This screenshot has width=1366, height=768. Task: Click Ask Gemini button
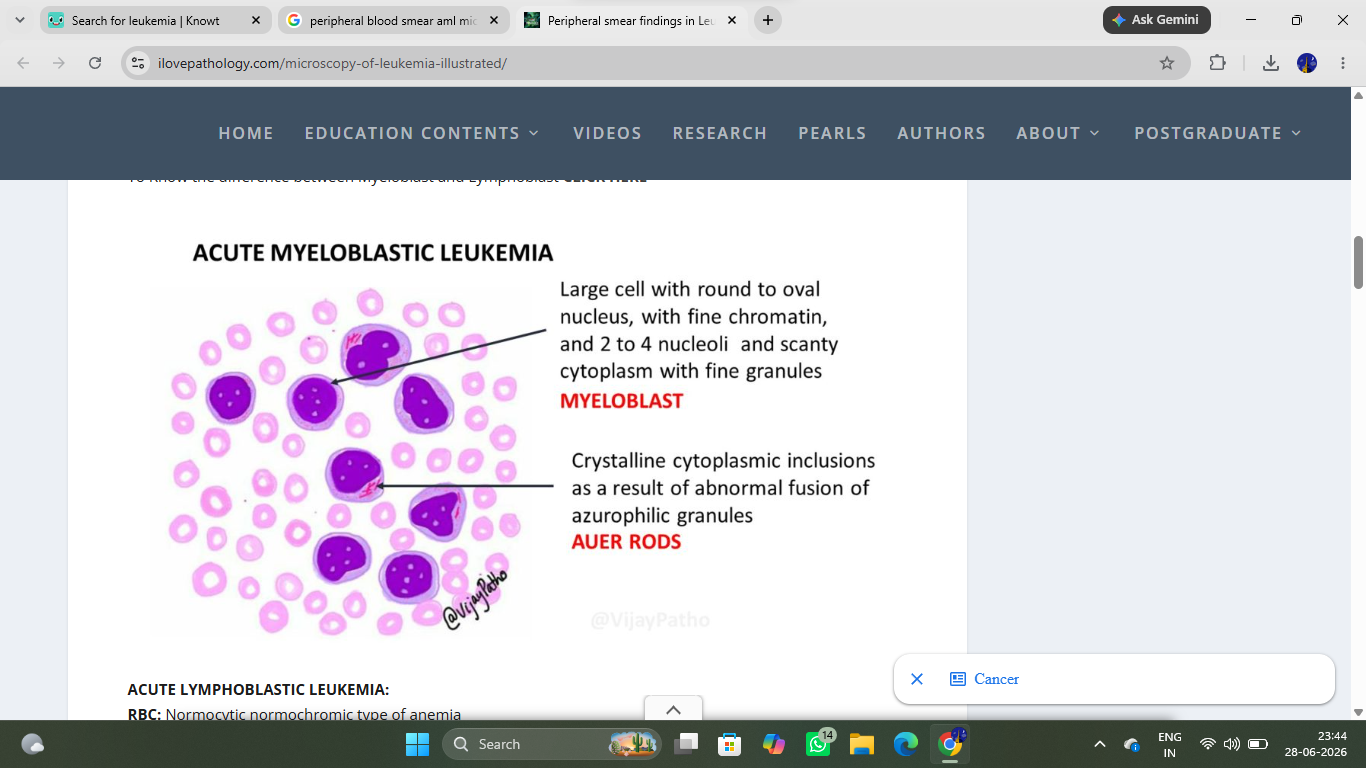point(1157,20)
